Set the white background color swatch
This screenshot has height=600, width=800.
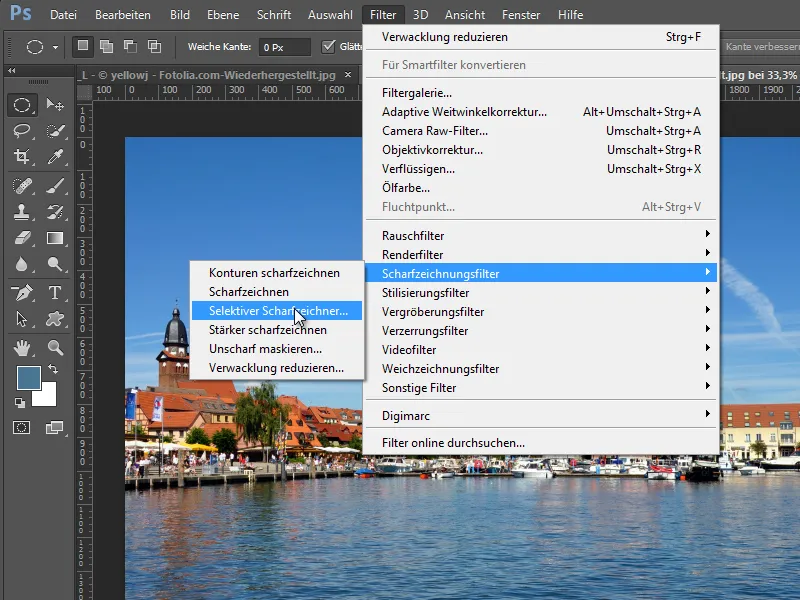(x=46, y=396)
